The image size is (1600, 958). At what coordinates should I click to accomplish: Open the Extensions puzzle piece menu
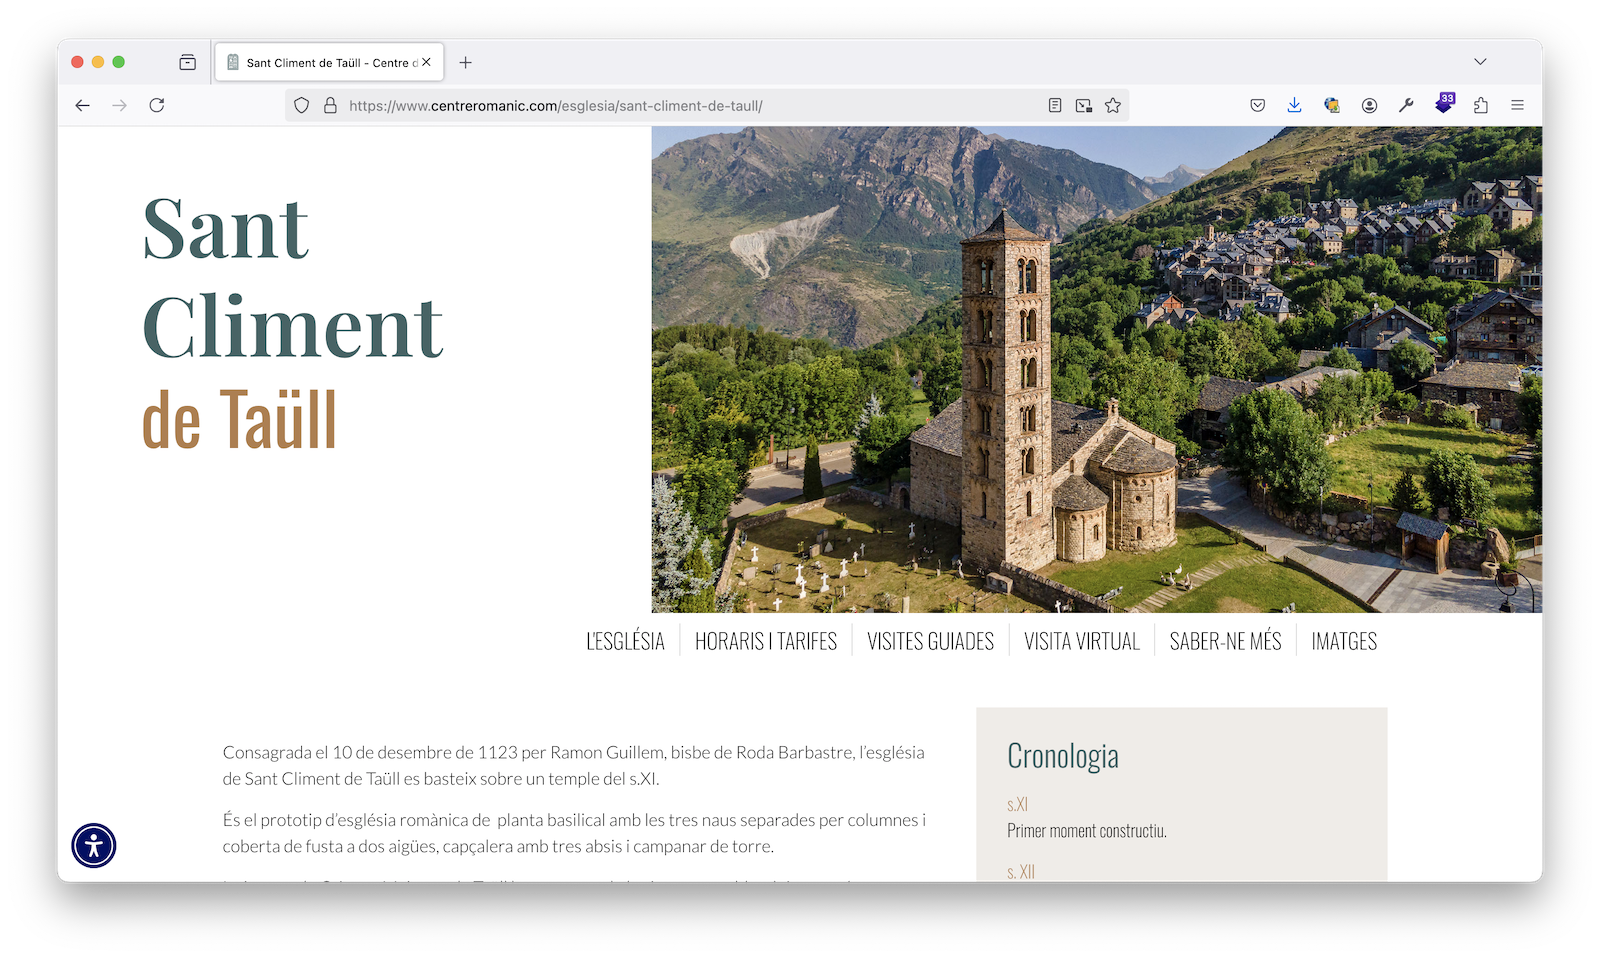click(x=1481, y=105)
